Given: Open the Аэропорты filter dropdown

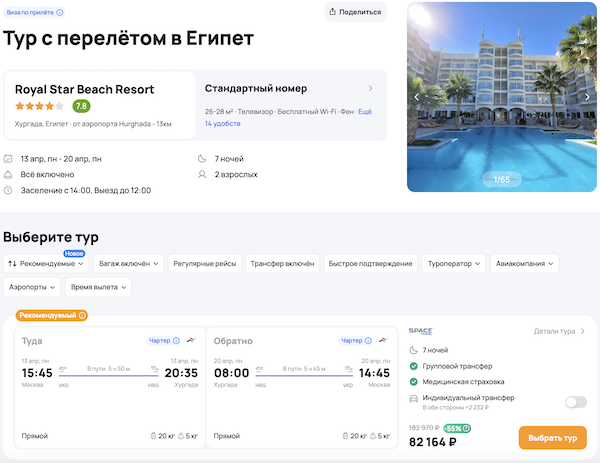Looking at the screenshot, I should tap(32, 288).
